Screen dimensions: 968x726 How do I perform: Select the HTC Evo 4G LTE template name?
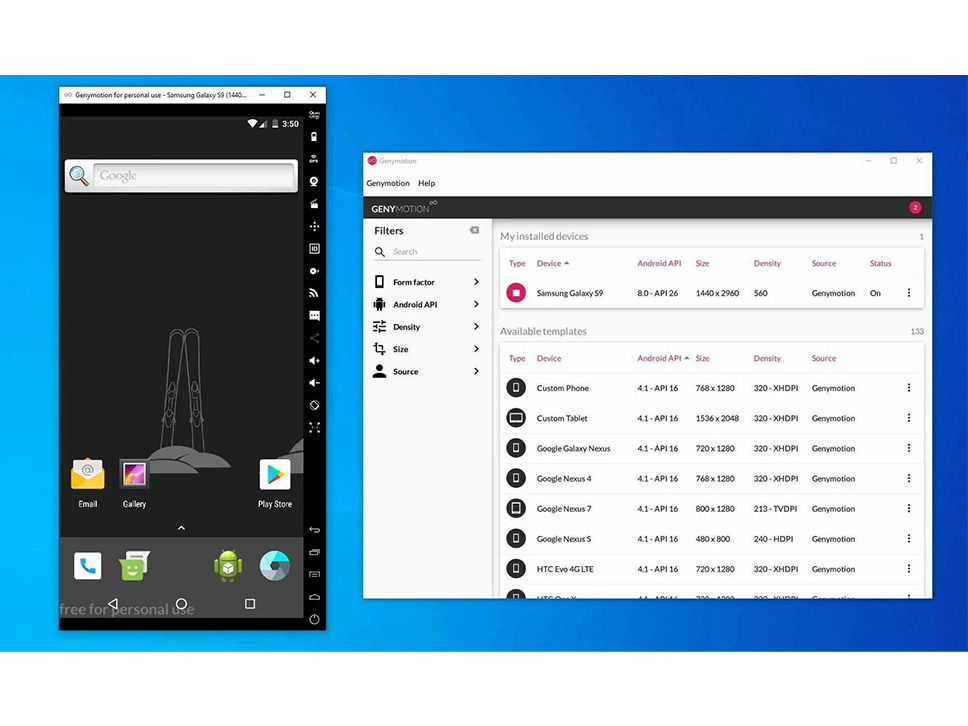pos(565,569)
